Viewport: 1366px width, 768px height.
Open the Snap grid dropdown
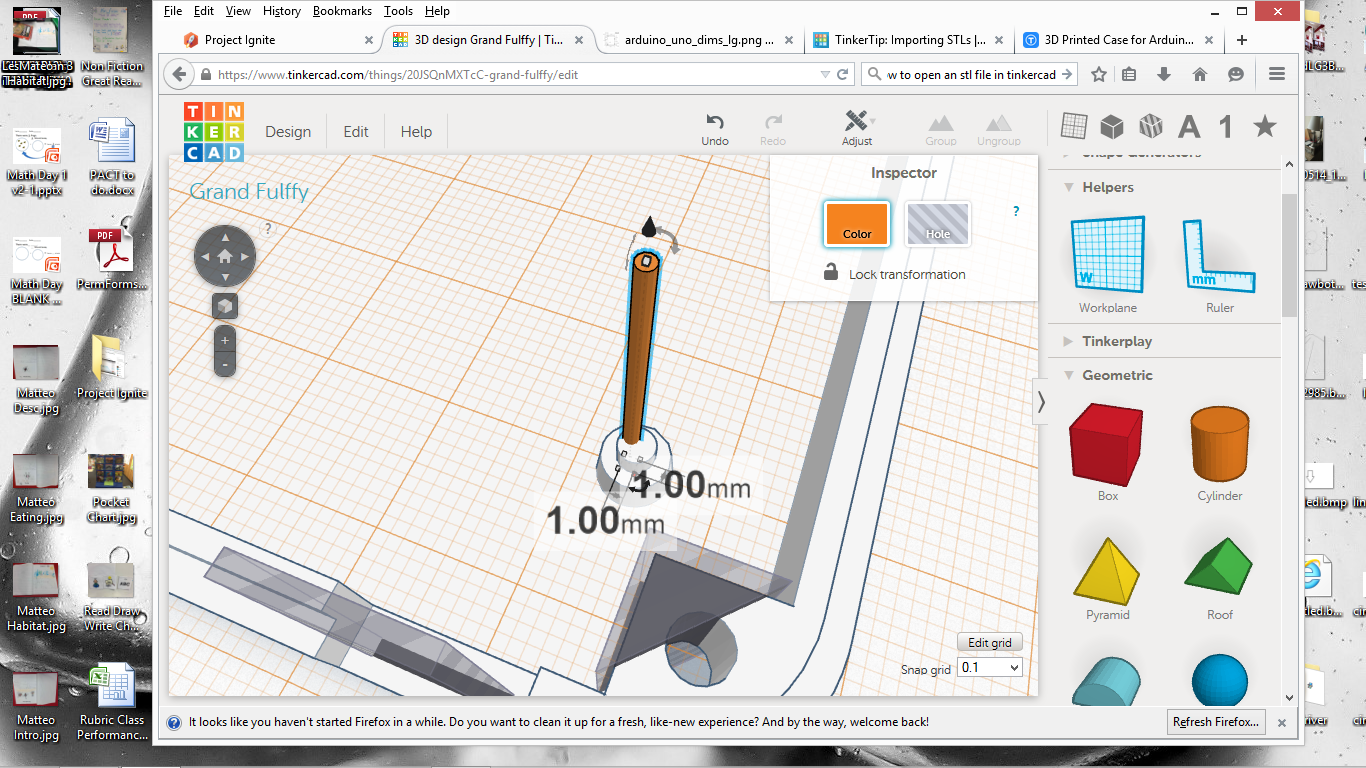990,667
